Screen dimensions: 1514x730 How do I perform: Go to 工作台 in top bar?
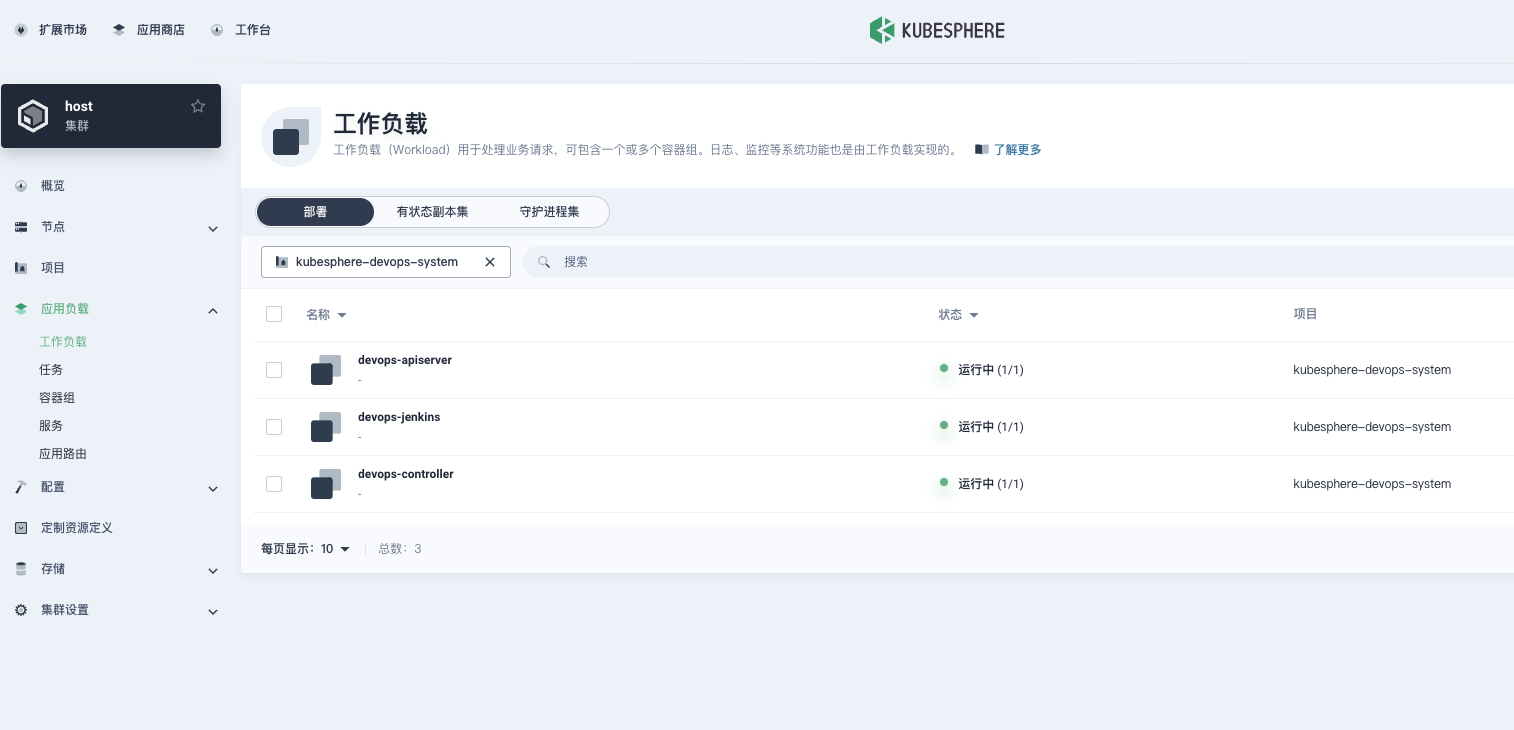click(x=253, y=30)
